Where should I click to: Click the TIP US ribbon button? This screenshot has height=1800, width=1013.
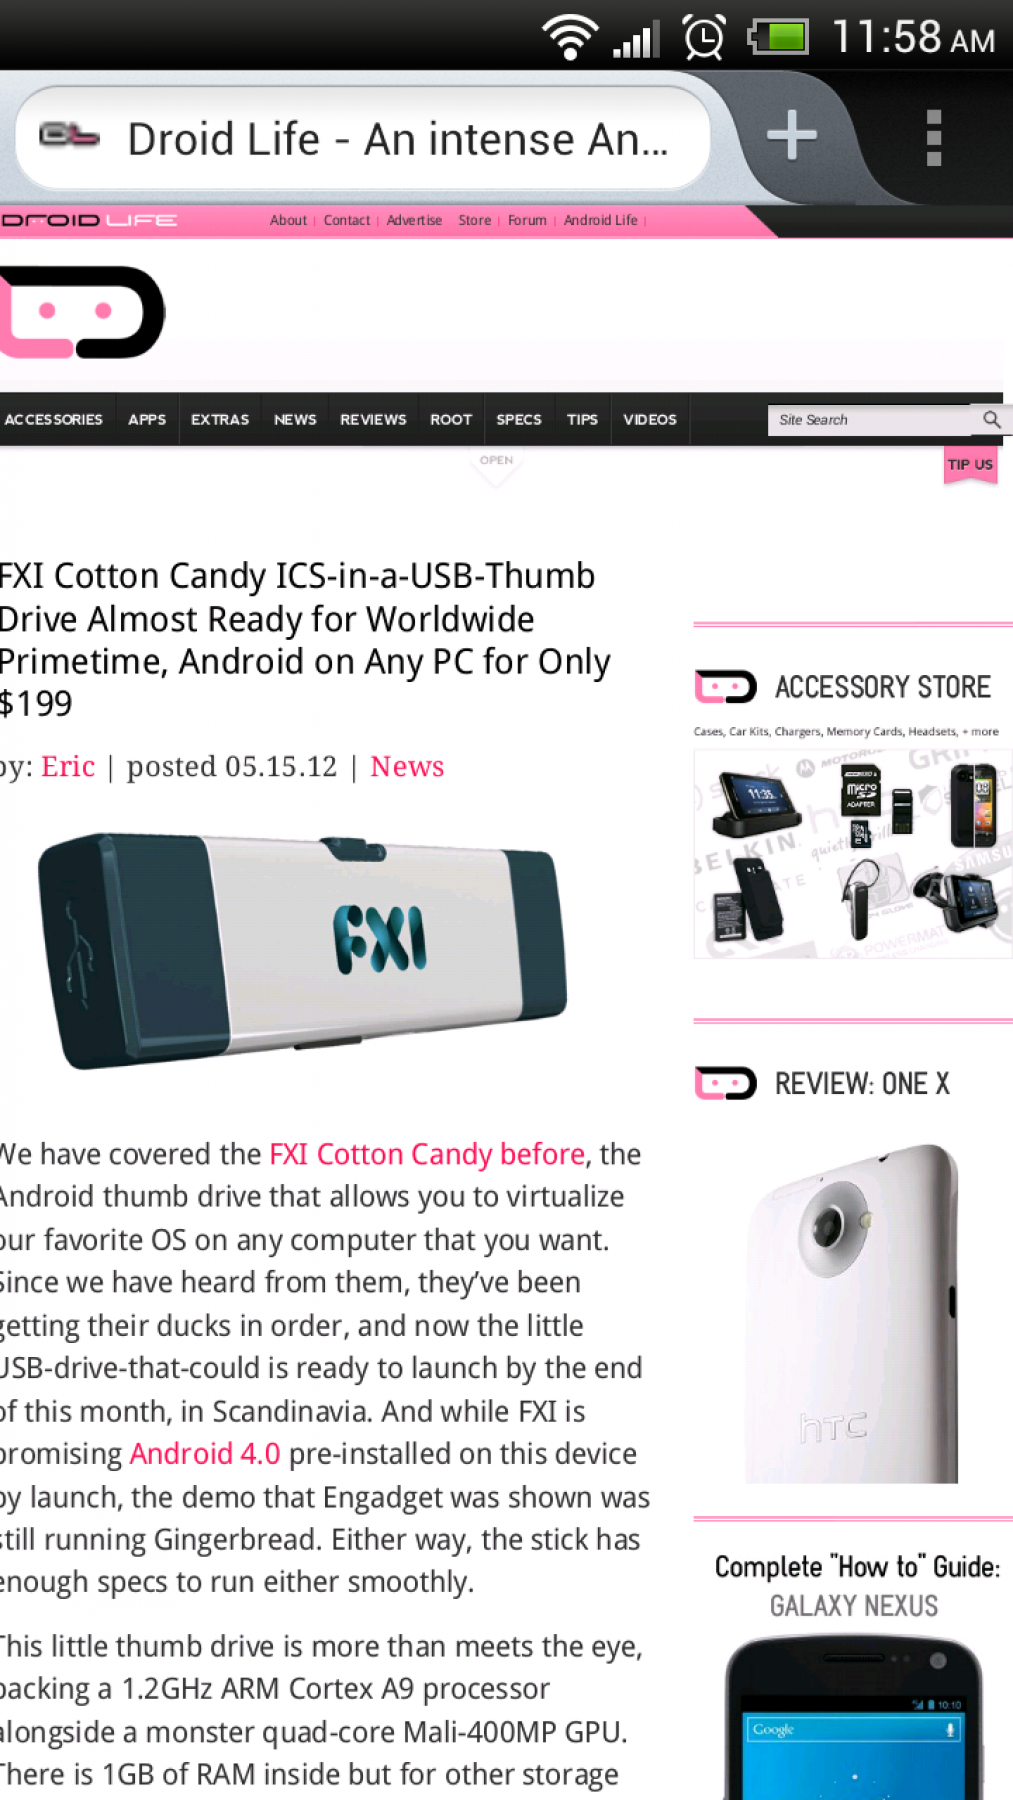tap(970, 465)
